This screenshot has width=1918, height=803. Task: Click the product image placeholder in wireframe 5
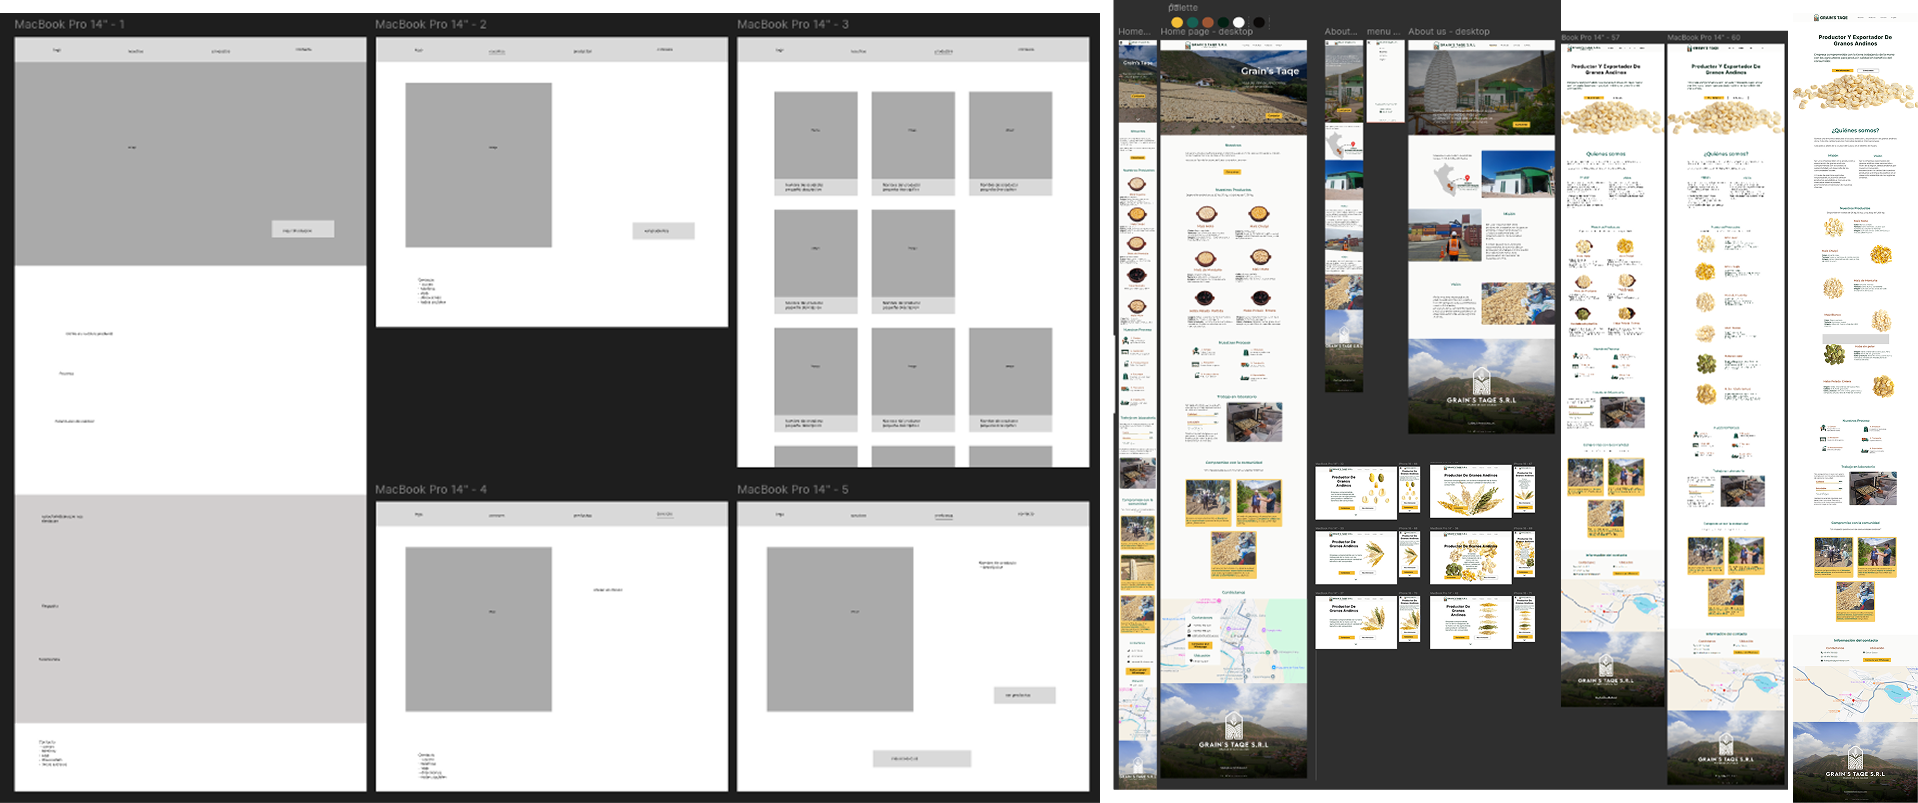(840, 629)
